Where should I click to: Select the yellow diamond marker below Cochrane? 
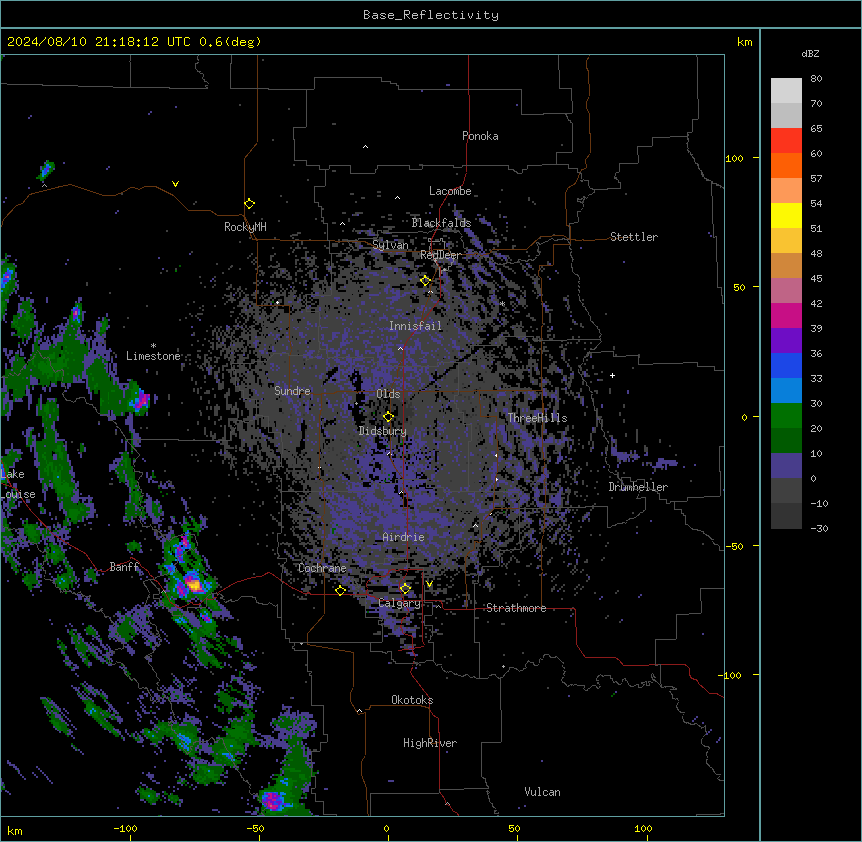coord(340,590)
